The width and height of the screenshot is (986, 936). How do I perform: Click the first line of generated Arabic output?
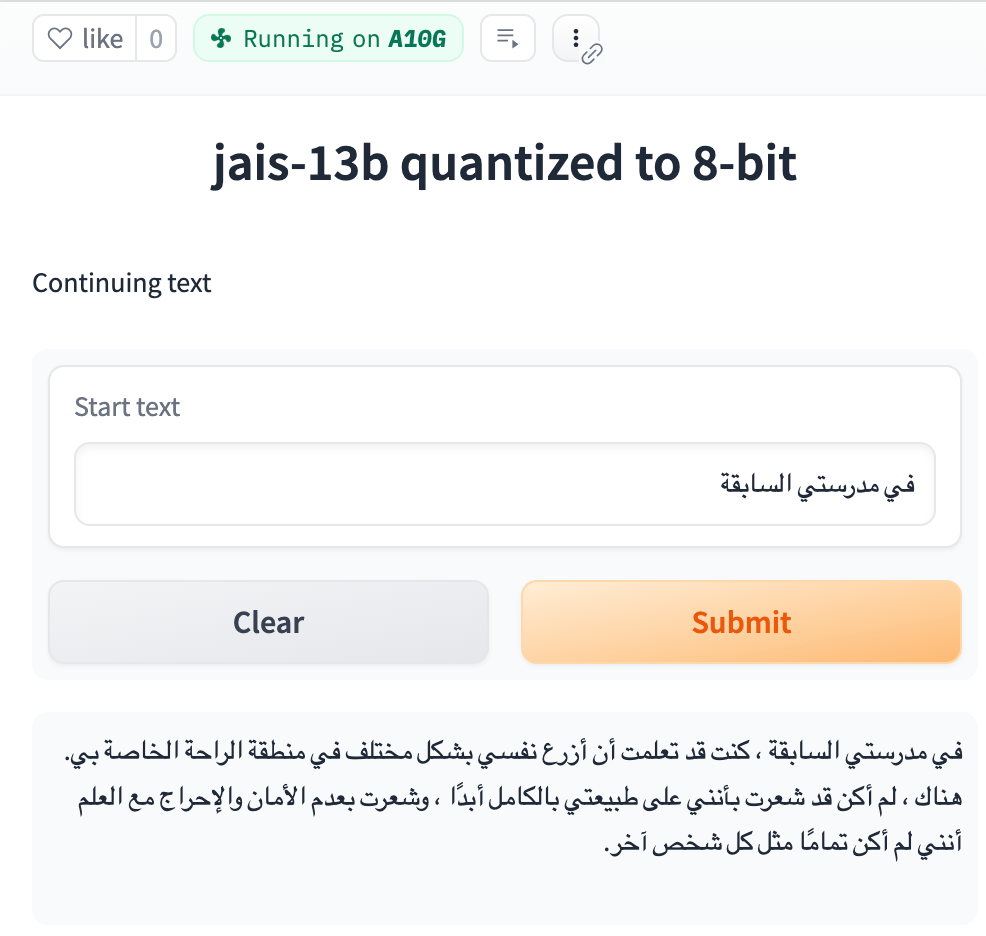click(x=514, y=751)
